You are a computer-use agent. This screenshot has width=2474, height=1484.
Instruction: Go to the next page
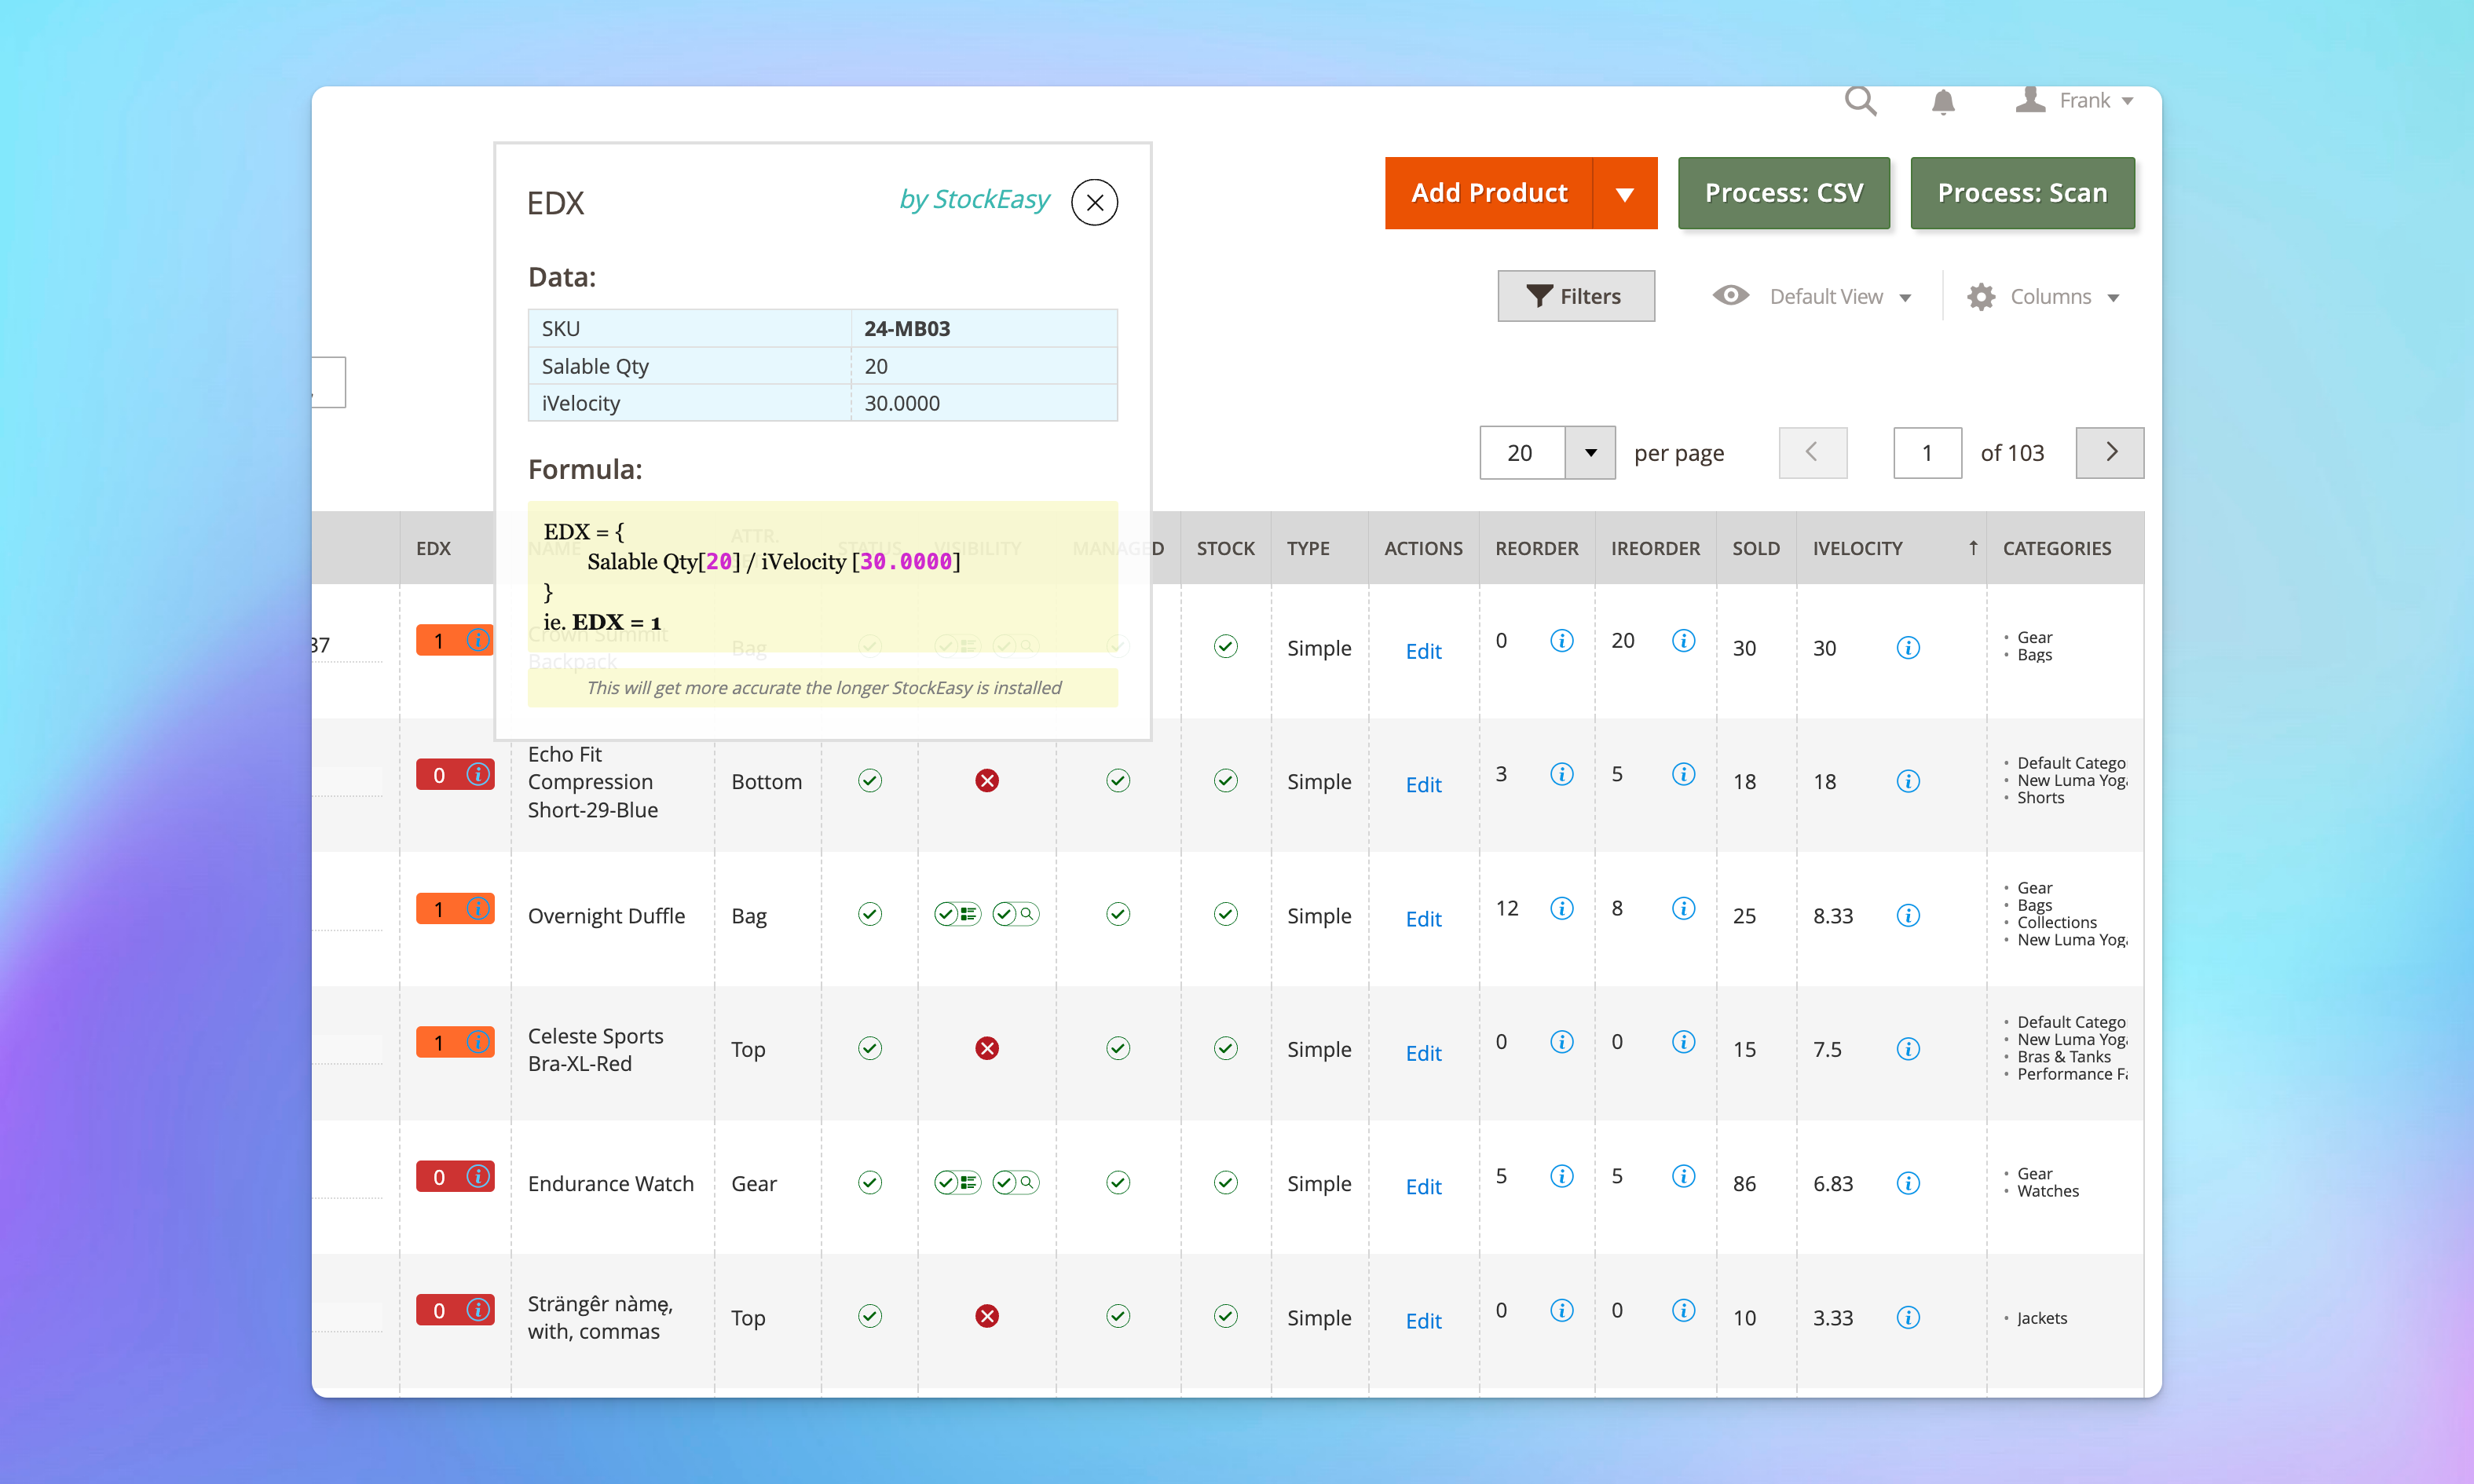[x=2110, y=453]
